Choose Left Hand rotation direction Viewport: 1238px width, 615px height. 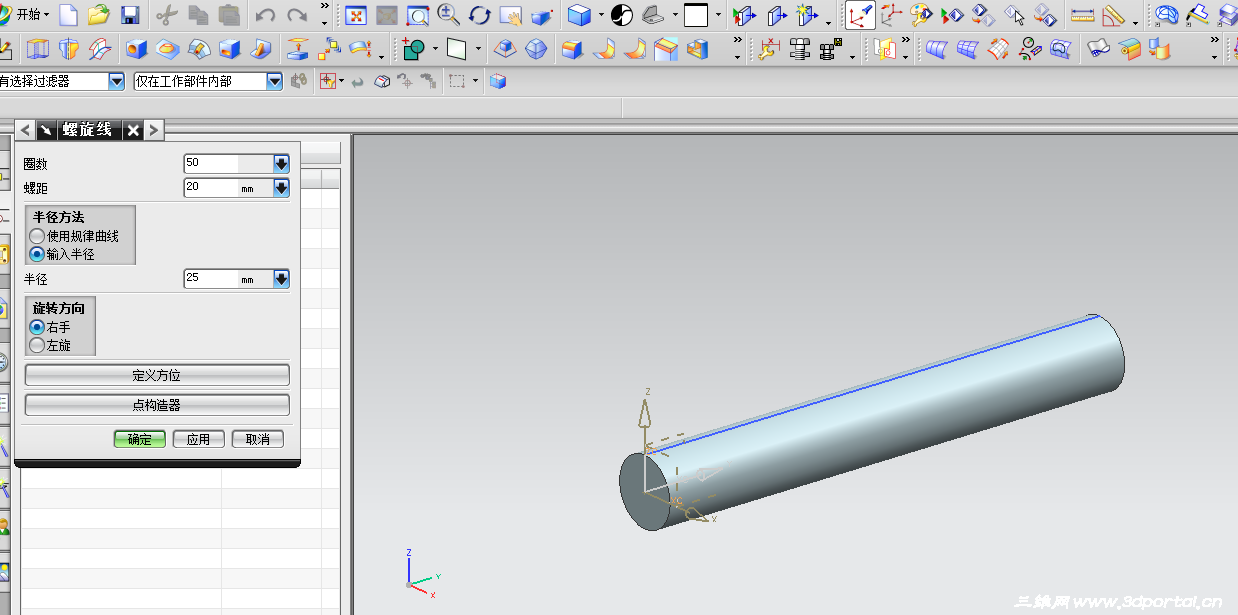click(37, 345)
